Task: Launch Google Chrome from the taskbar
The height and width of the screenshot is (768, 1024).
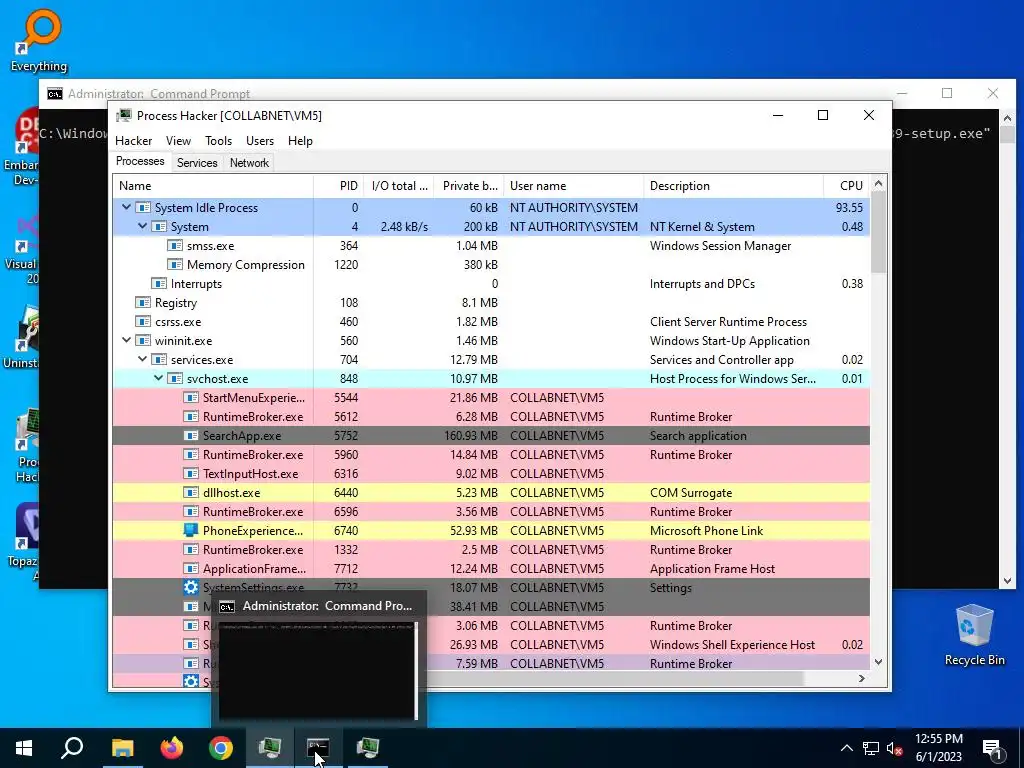Action: [x=221, y=748]
